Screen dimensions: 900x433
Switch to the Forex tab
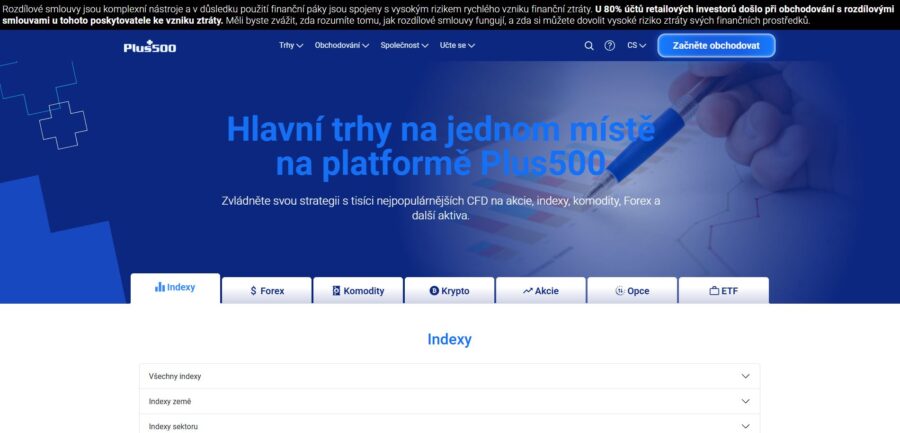tap(267, 291)
